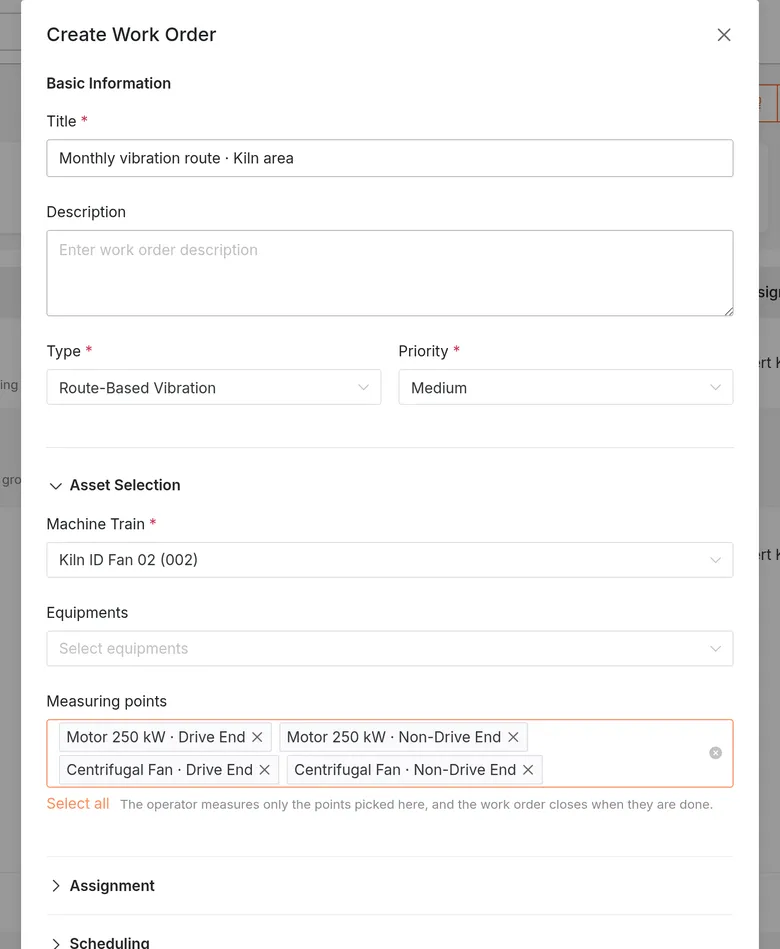This screenshot has height=949, width=780.
Task: Click the Basic Information heading
Action: coord(109,84)
